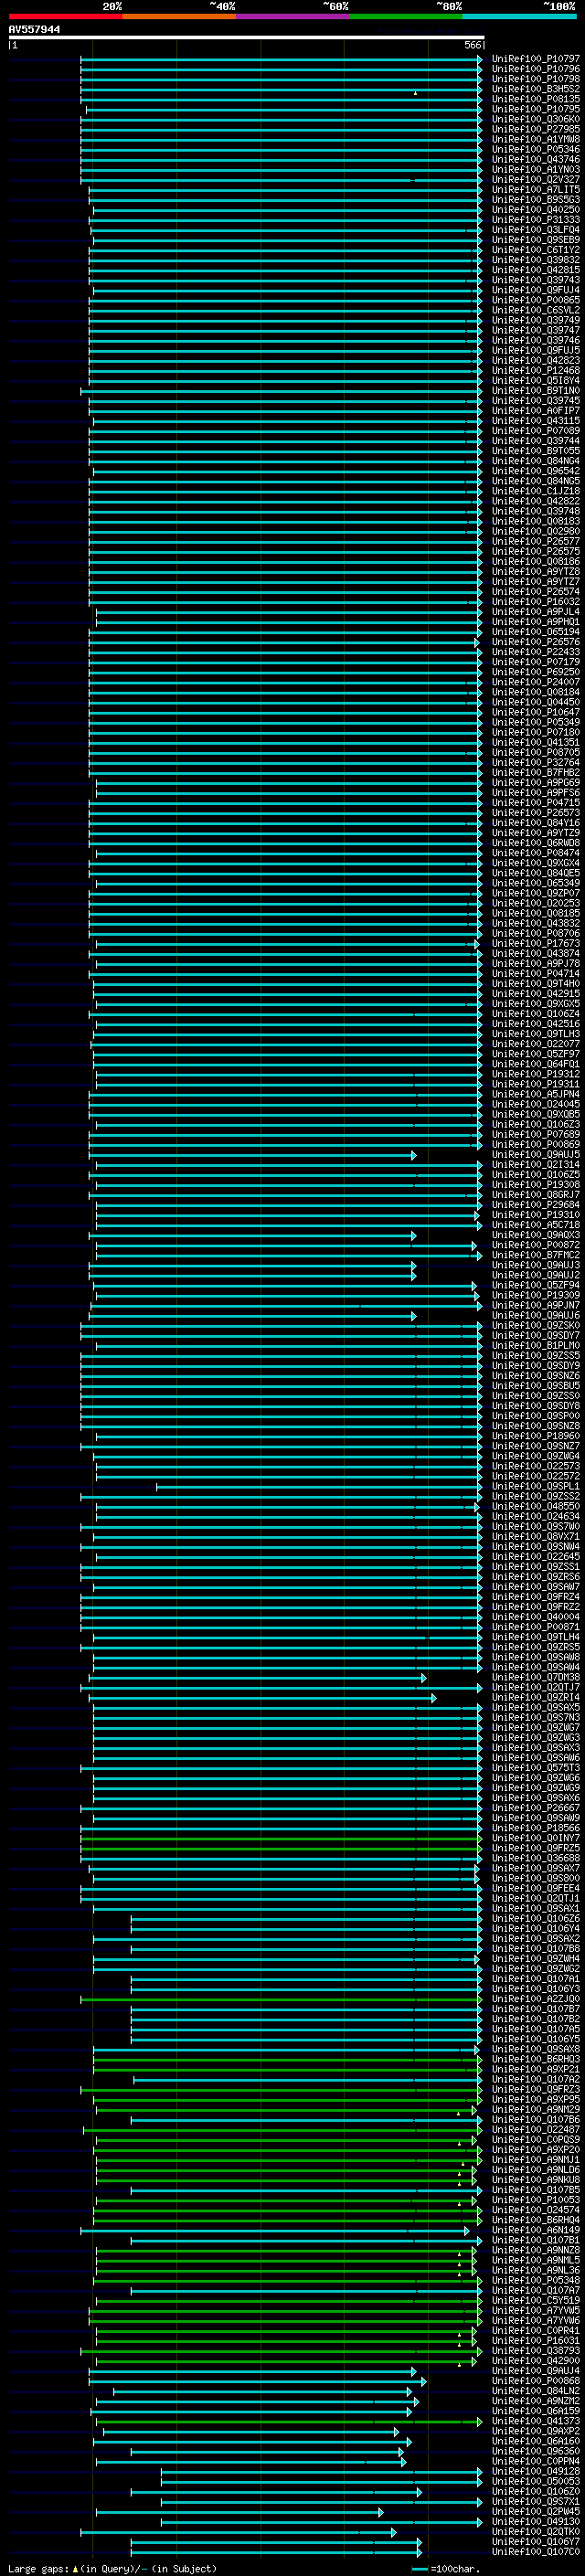Click the UniRef100_P05346 label
Image resolution: width=585 pixels, height=2576 pixels.
[536, 149]
